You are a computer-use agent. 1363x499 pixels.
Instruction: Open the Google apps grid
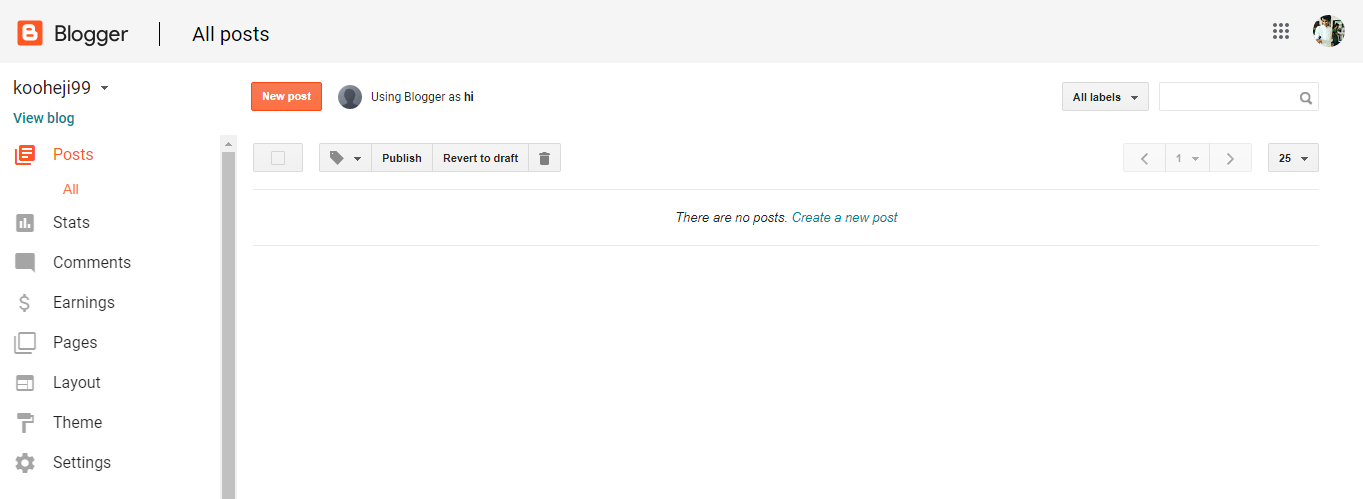(x=1280, y=31)
